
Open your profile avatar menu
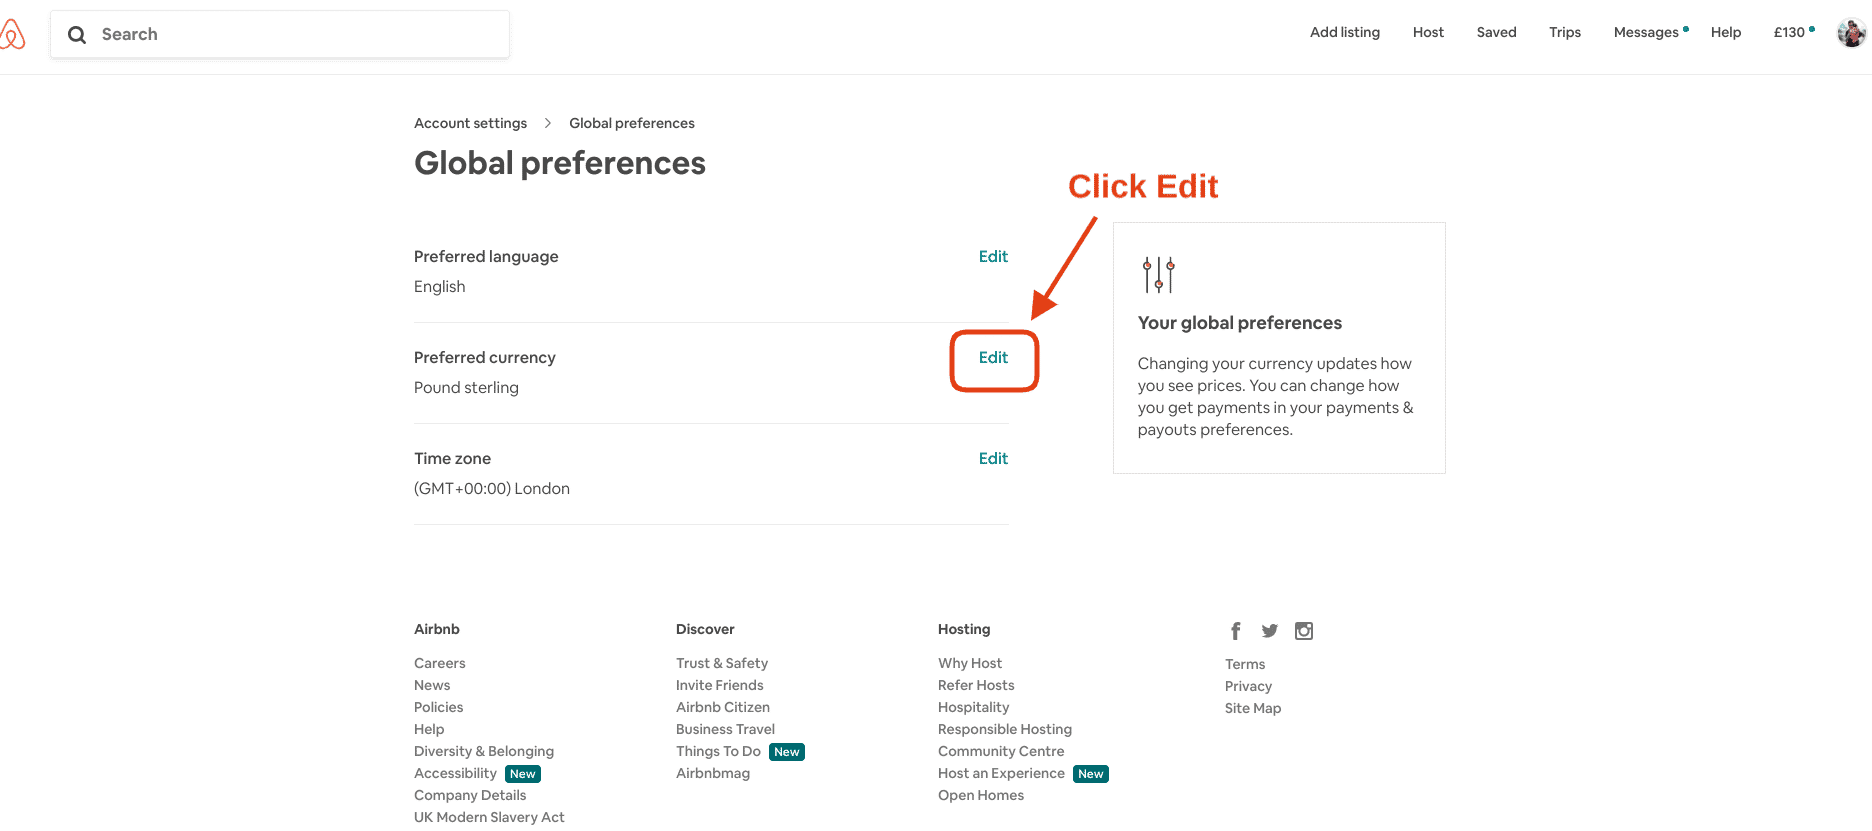1851,32
